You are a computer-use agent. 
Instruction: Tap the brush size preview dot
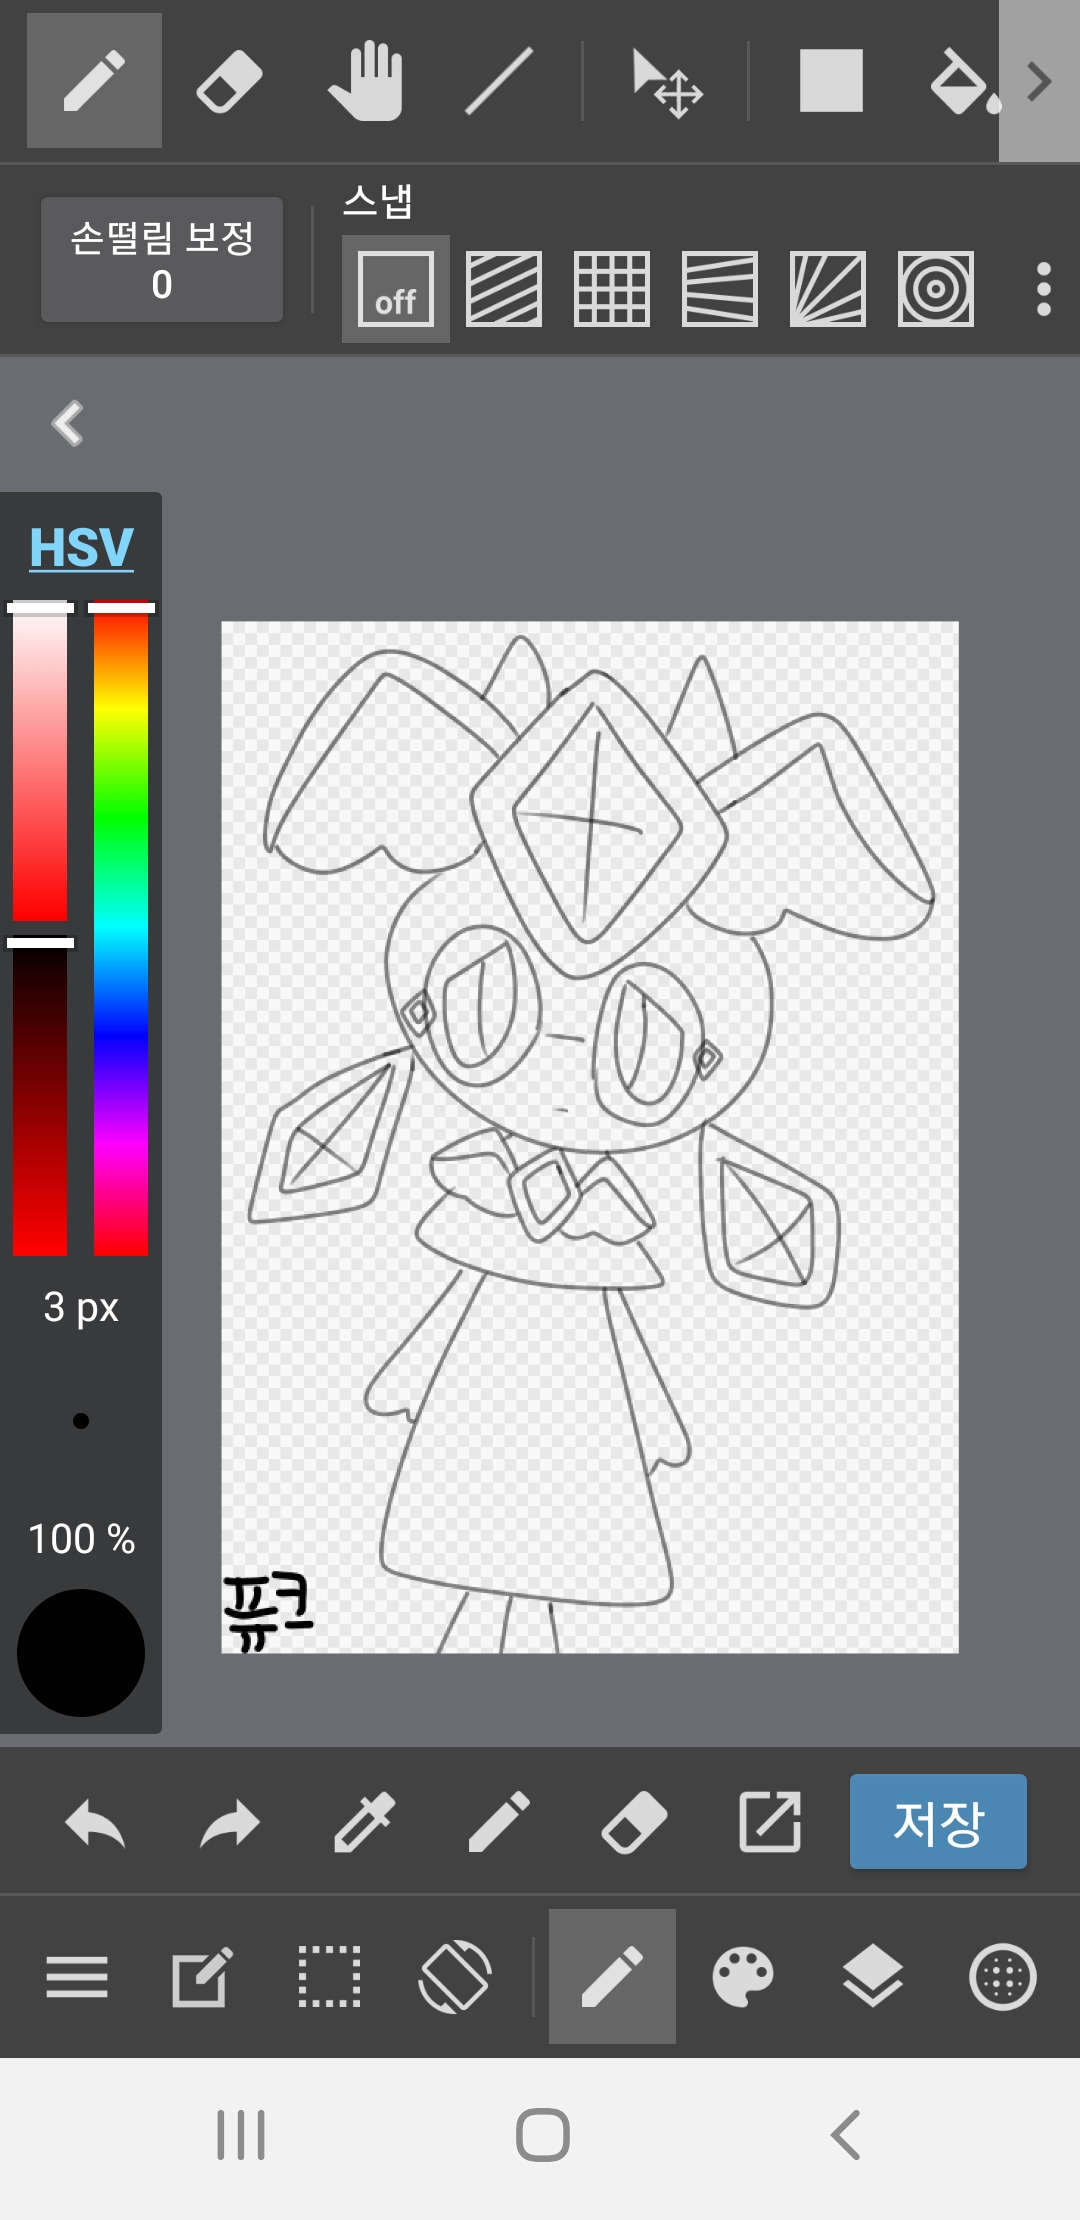81,1421
